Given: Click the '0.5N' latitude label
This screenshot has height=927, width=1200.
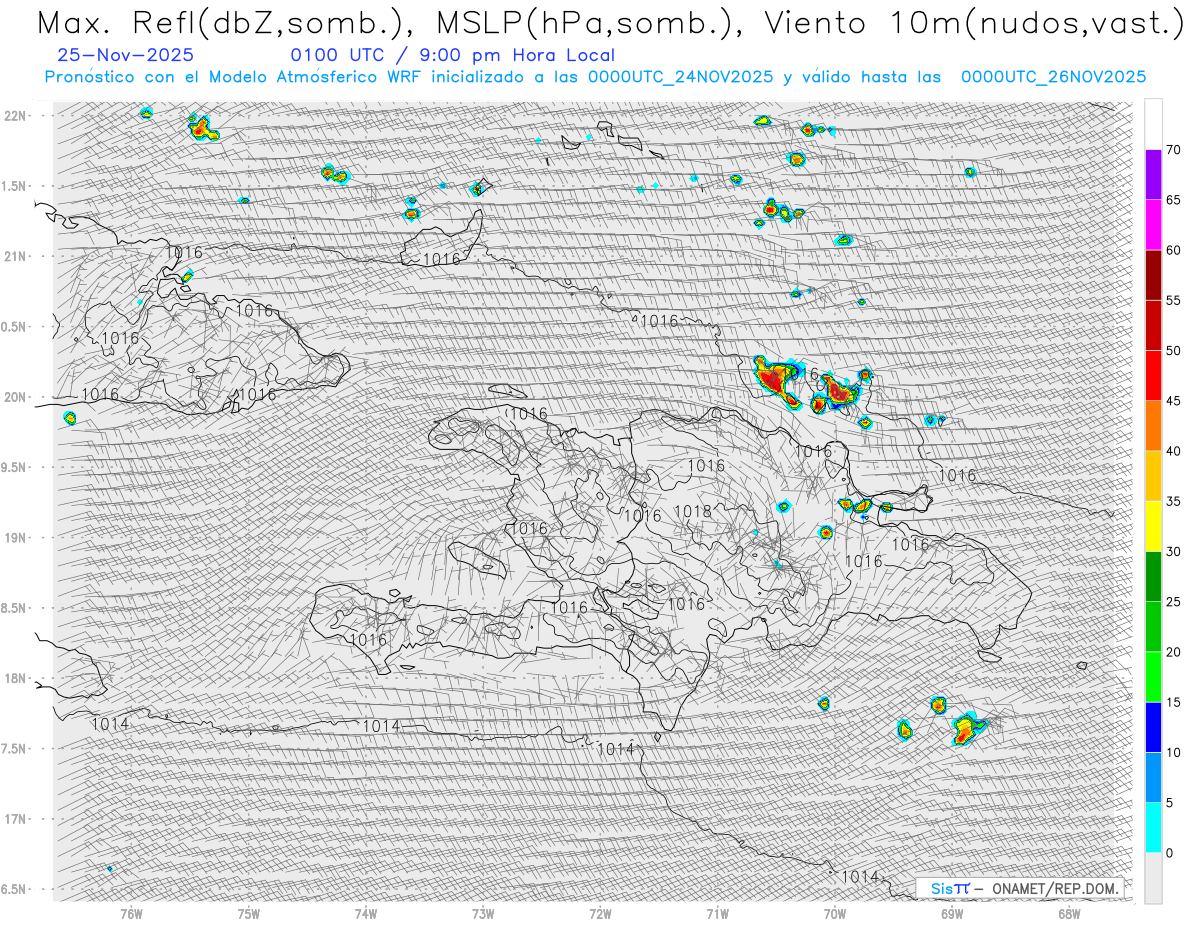Looking at the screenshot, I should [x=14, y=327].
